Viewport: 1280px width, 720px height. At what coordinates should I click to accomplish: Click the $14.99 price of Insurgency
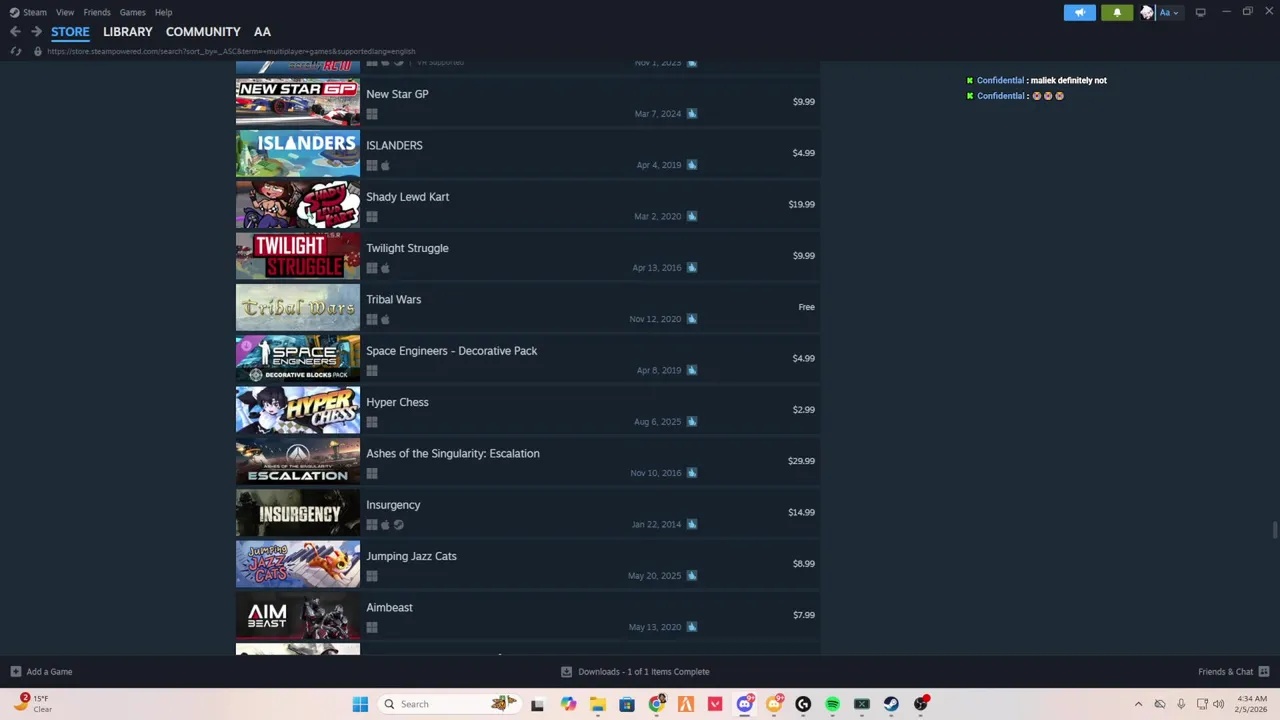[x=801, y=512]
